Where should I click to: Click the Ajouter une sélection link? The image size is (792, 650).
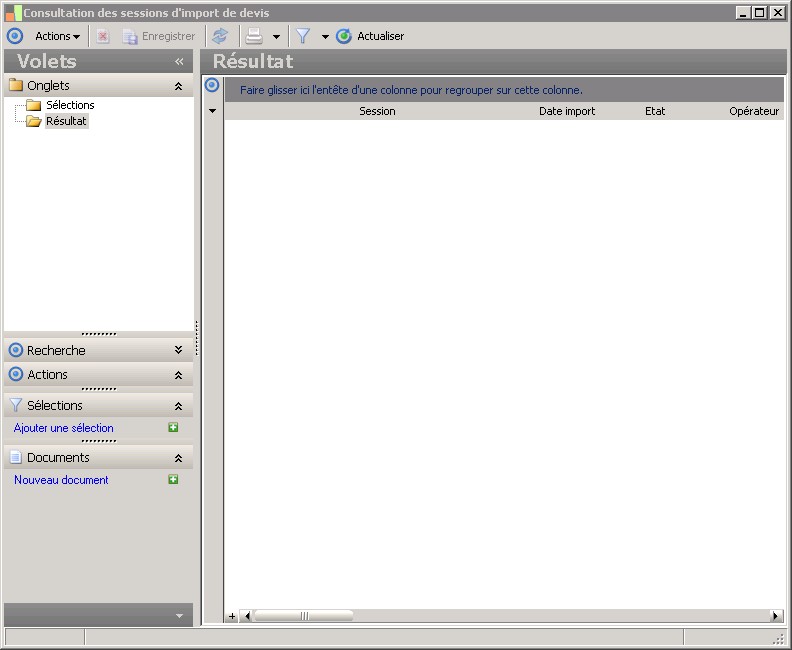pyautogui.click(x=64, y=428)
